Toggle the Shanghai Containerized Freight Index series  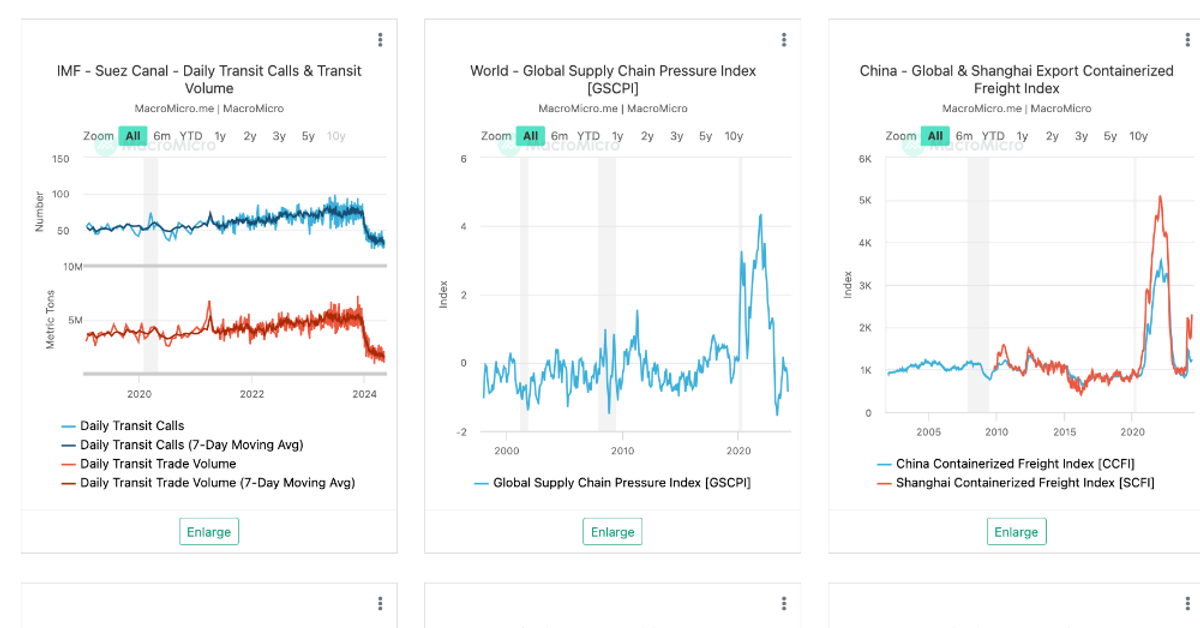click(x=1025, y=483)
